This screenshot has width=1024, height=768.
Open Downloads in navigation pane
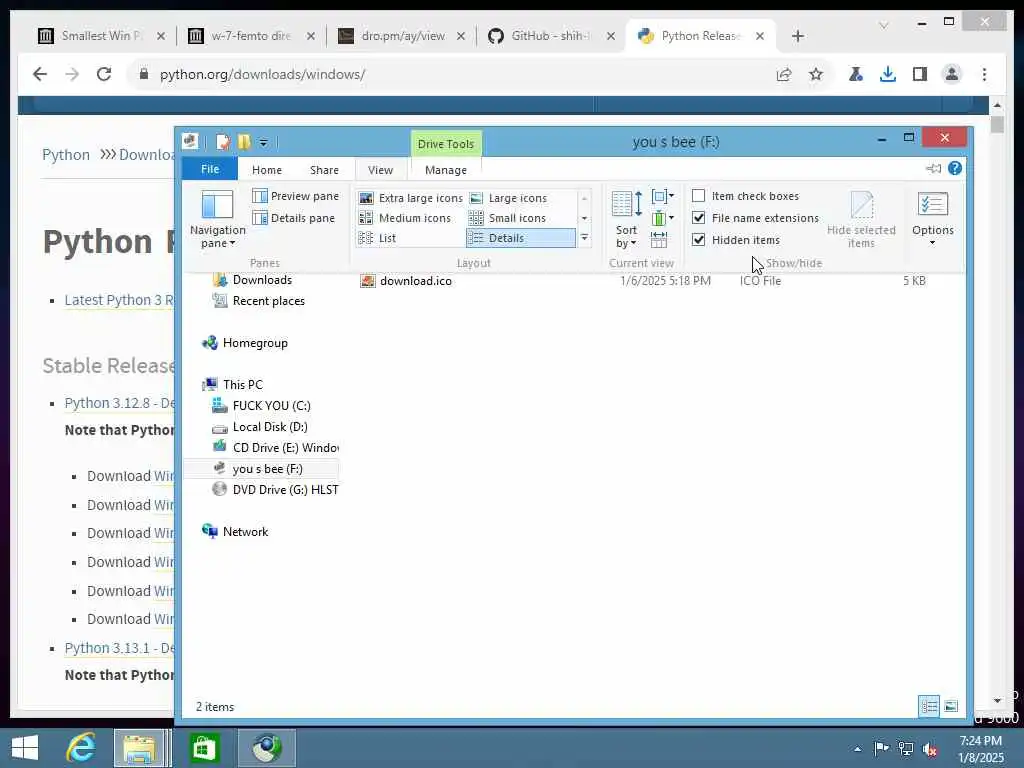coord(262,280)
